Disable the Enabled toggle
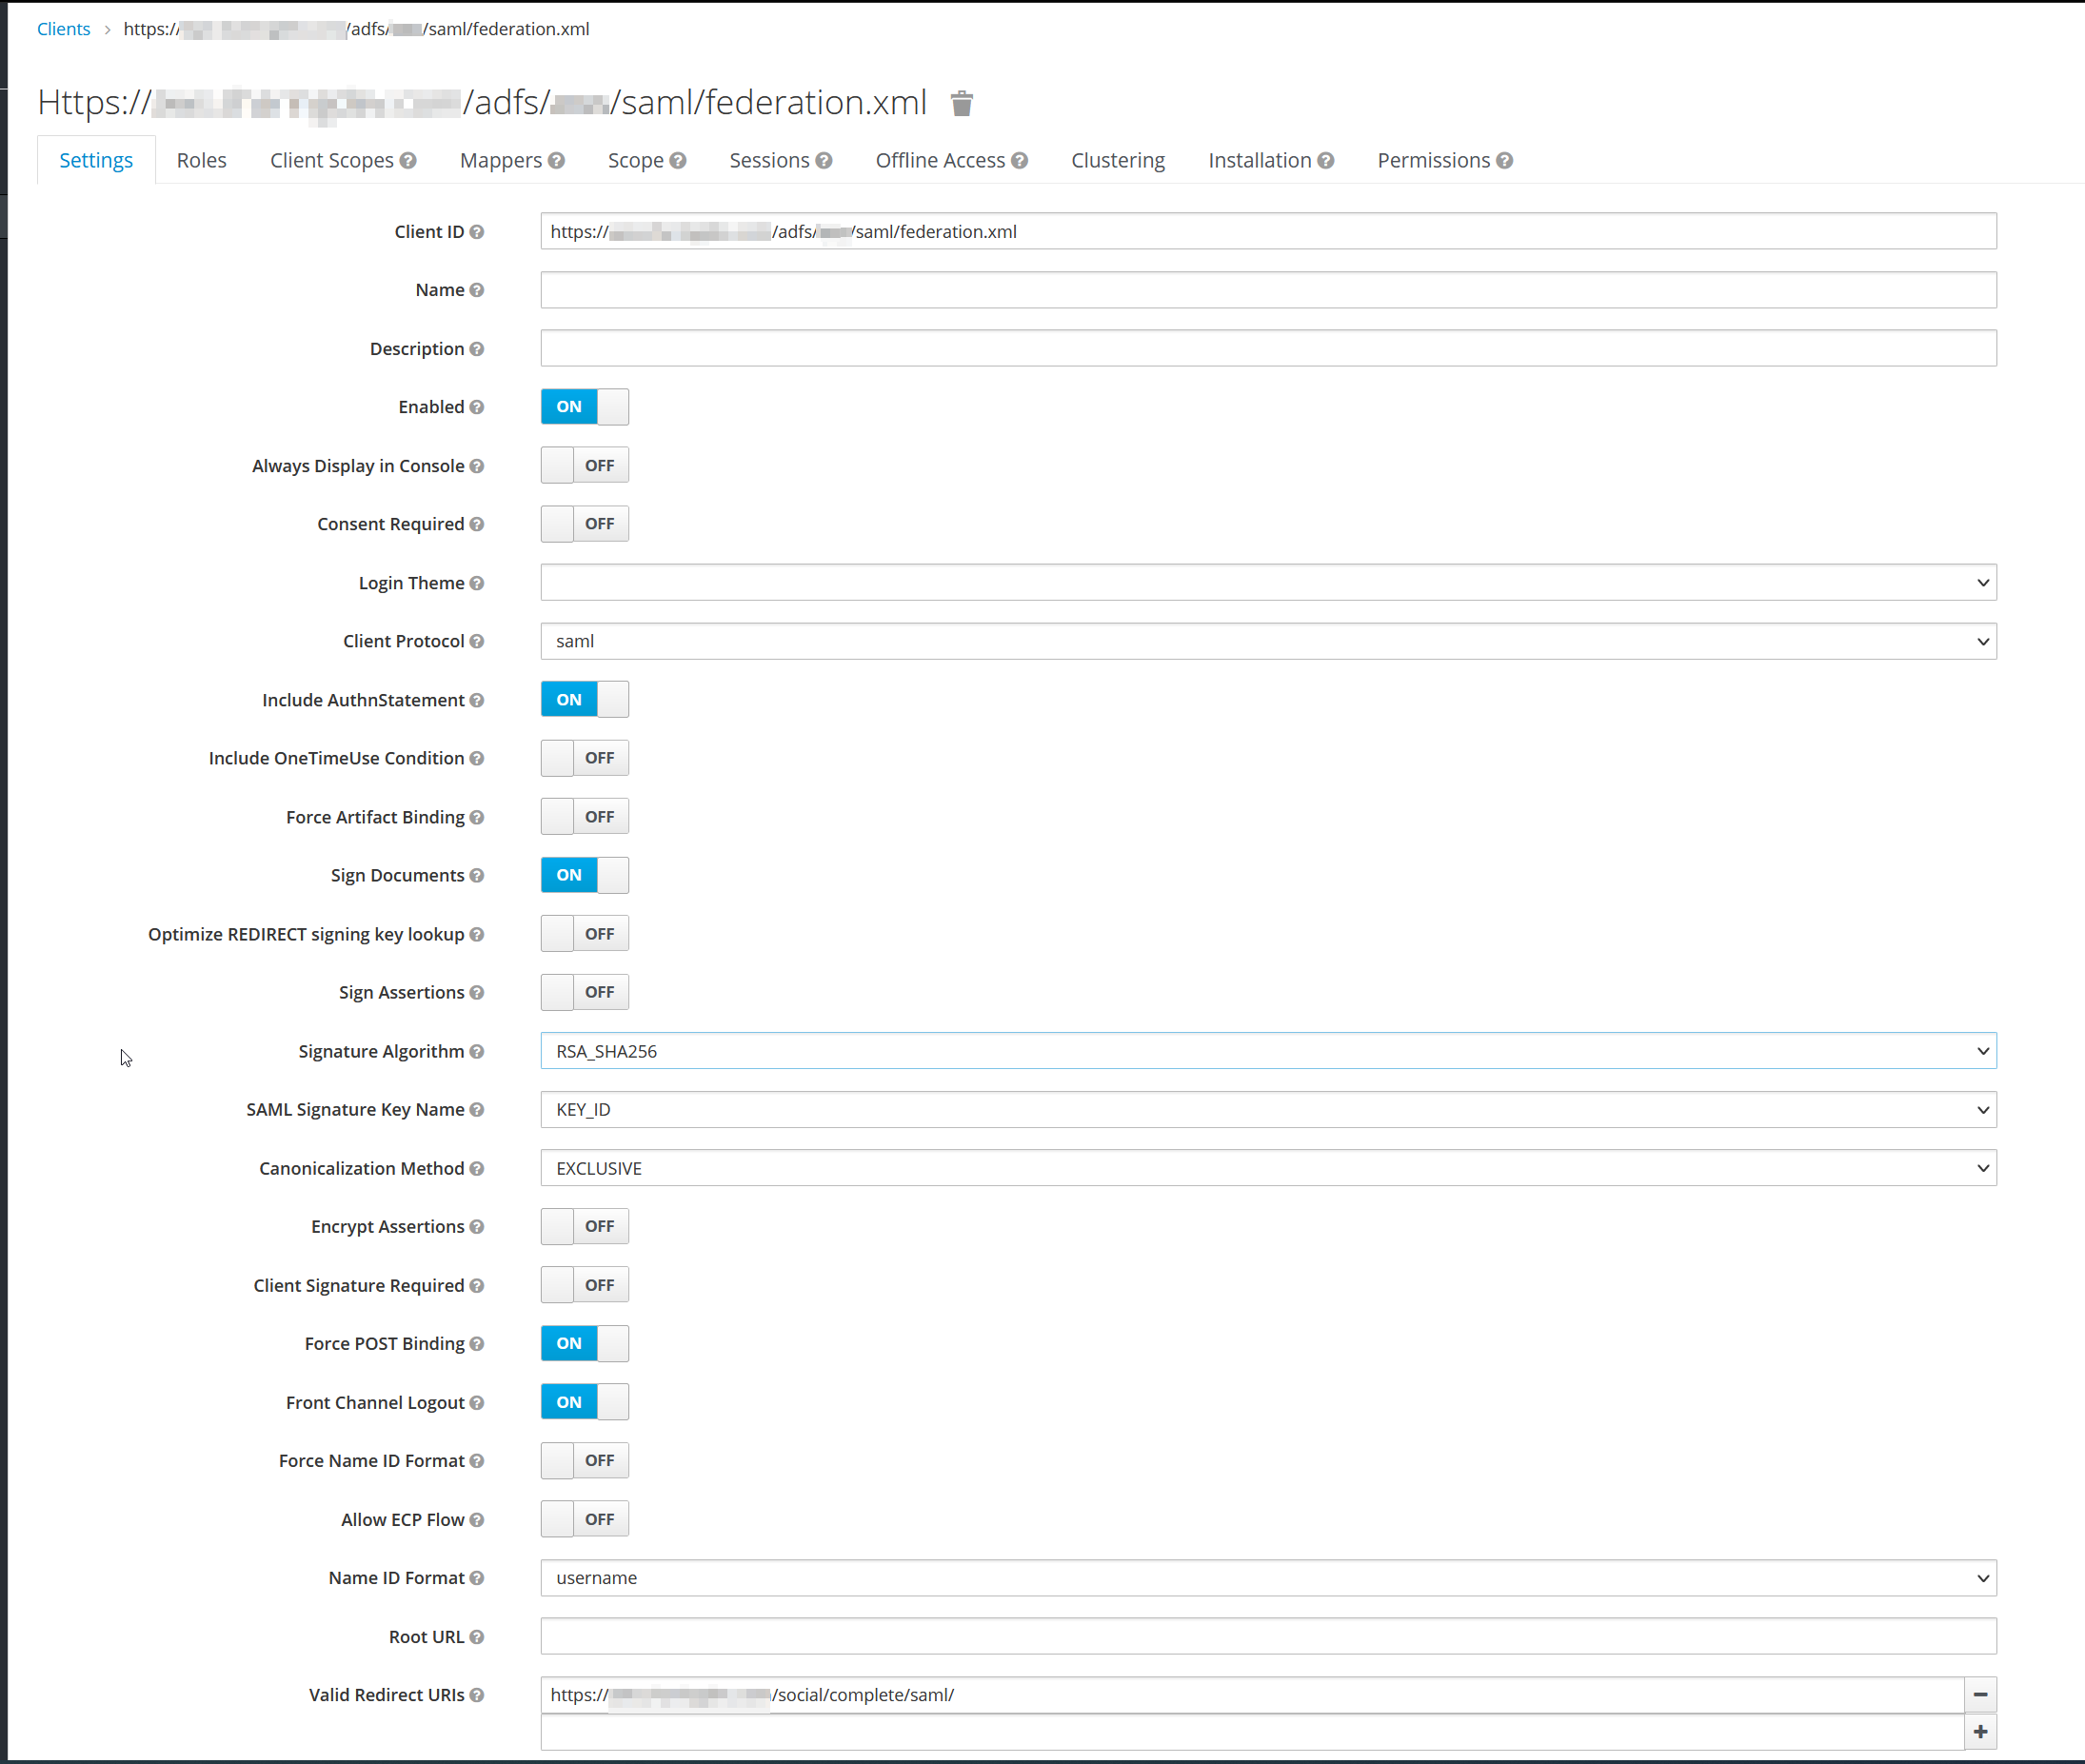Screen dimensions: 2085x1764 pos(584,406)
